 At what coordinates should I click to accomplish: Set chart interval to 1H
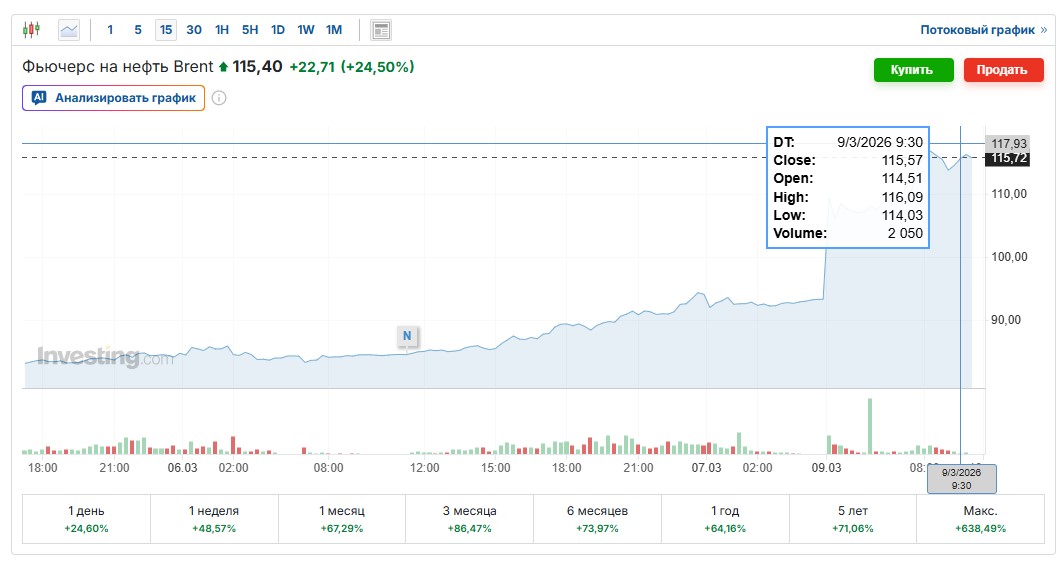click(222, 30)
